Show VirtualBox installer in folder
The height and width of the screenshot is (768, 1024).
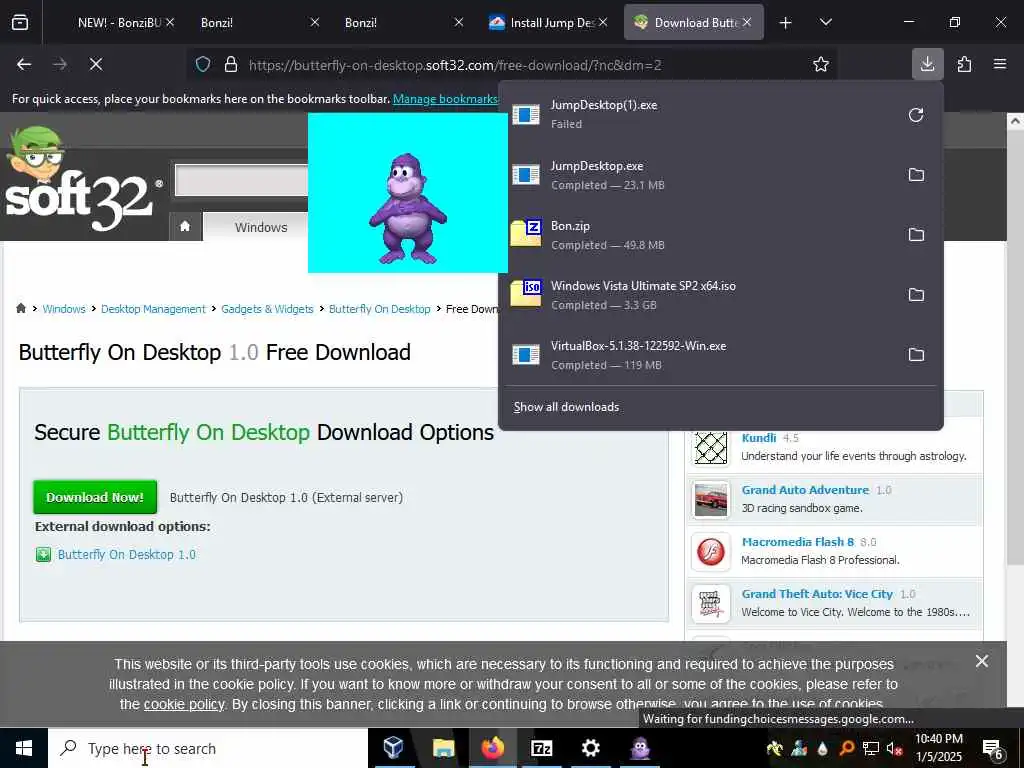point(916,355)
